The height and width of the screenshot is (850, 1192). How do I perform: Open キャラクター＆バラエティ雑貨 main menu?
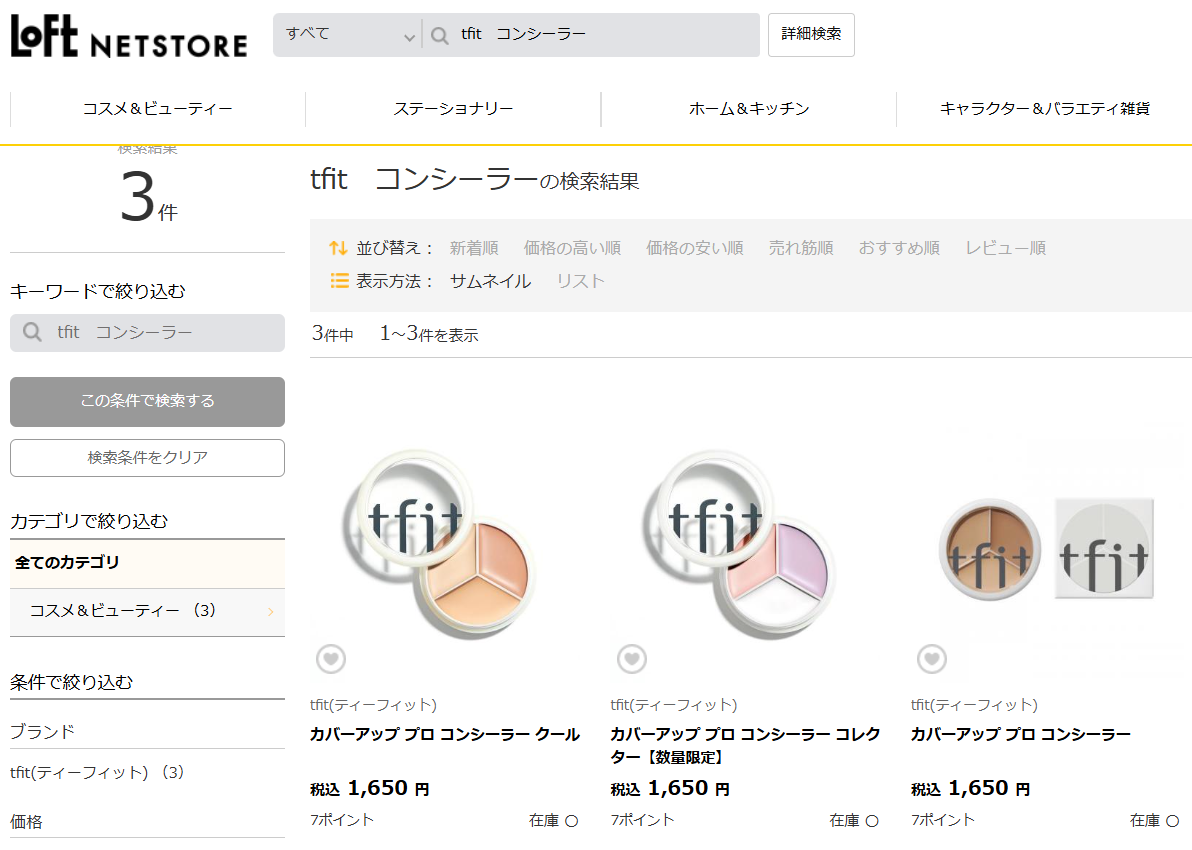1045,109
